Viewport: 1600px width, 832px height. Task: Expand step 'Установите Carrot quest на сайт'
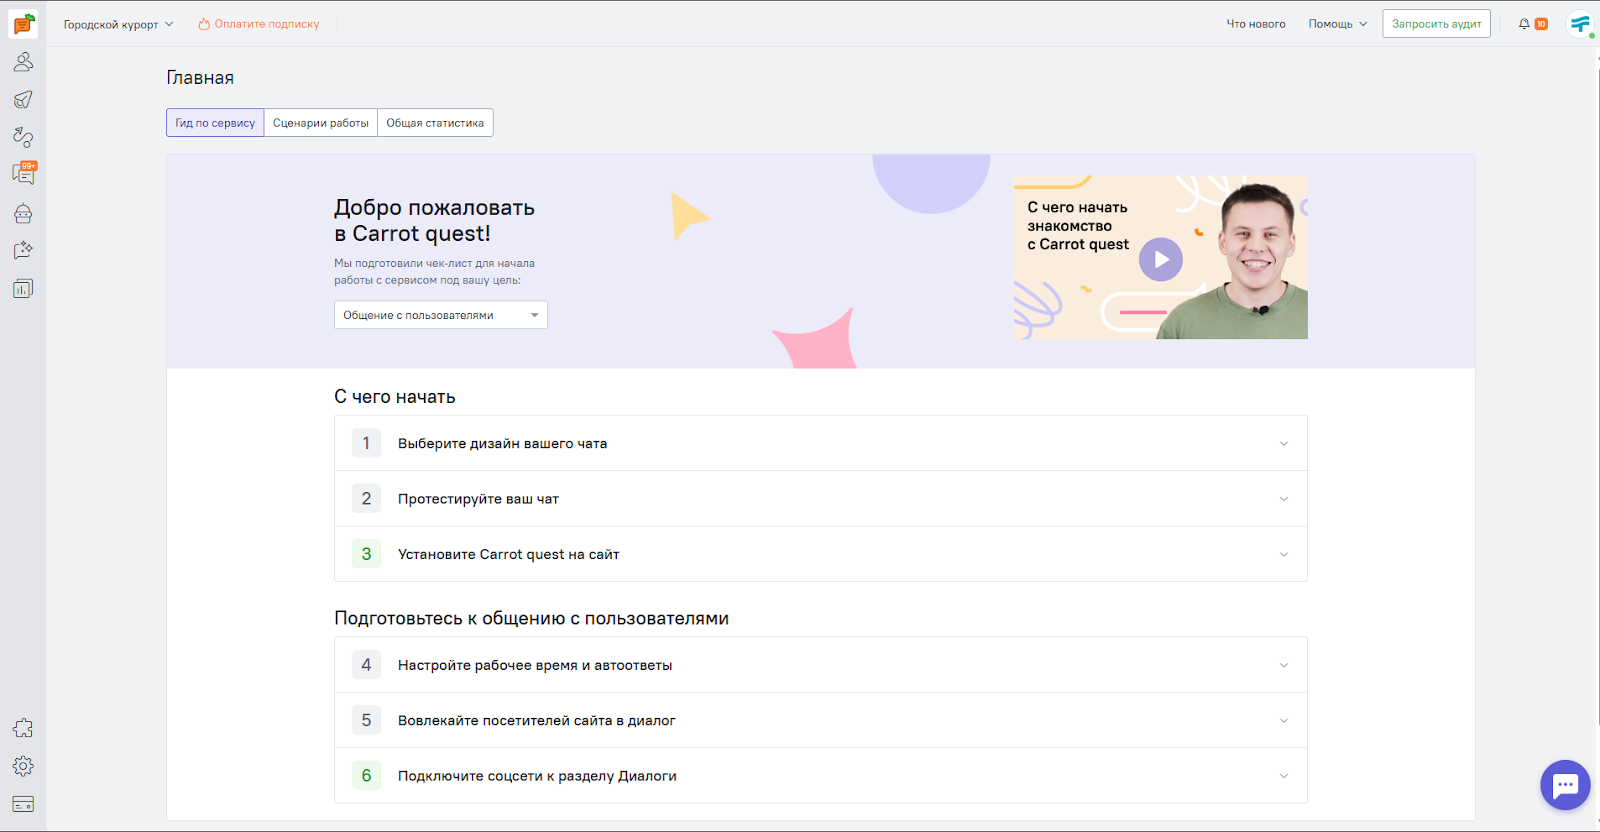click(x=820, y=554)
